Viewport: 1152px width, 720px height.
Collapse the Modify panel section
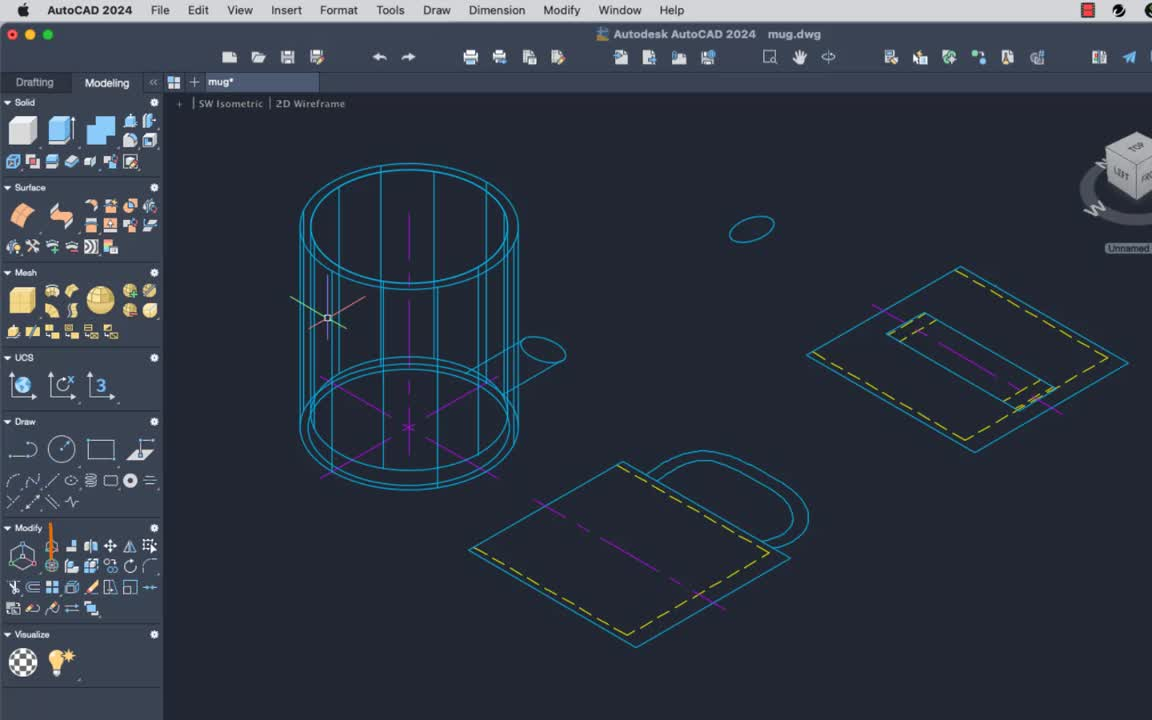(7, 528)
